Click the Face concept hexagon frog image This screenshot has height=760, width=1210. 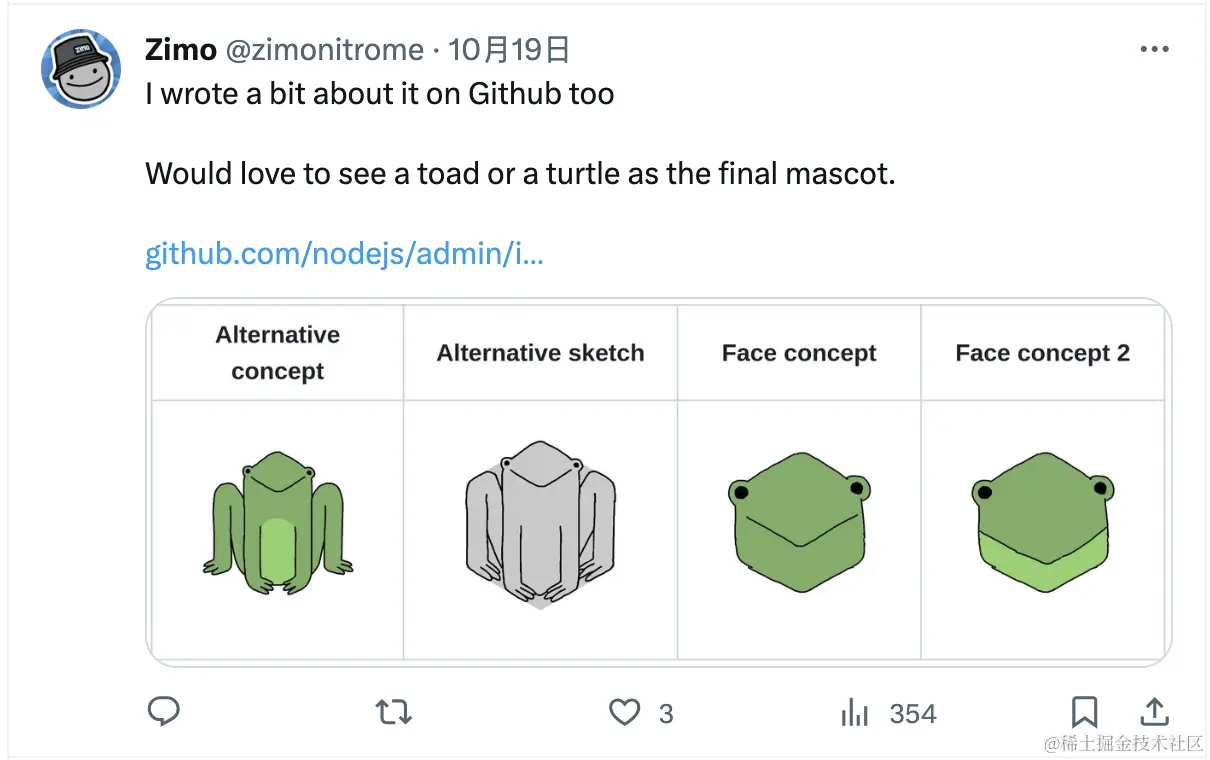[x=798, y=521]
